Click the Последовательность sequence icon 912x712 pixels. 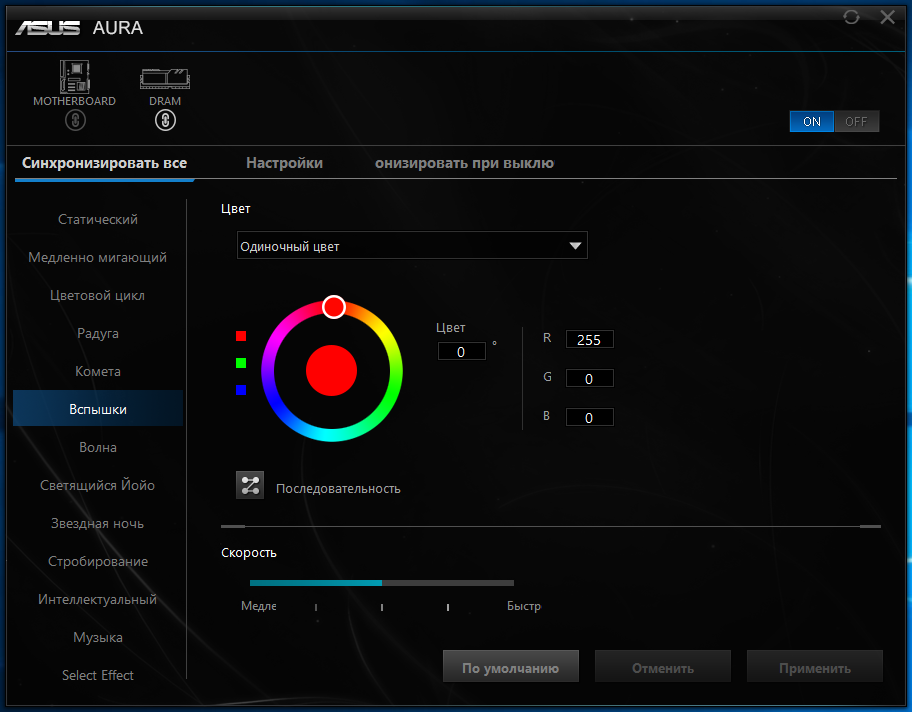pos(250,485)
